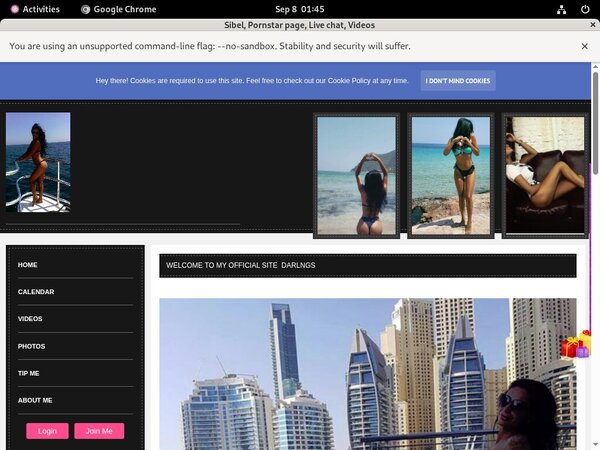Open the Videos section in sidebar
Image resolution: width=600 pixels, height=450 pixels.
[x=30, y=319]
